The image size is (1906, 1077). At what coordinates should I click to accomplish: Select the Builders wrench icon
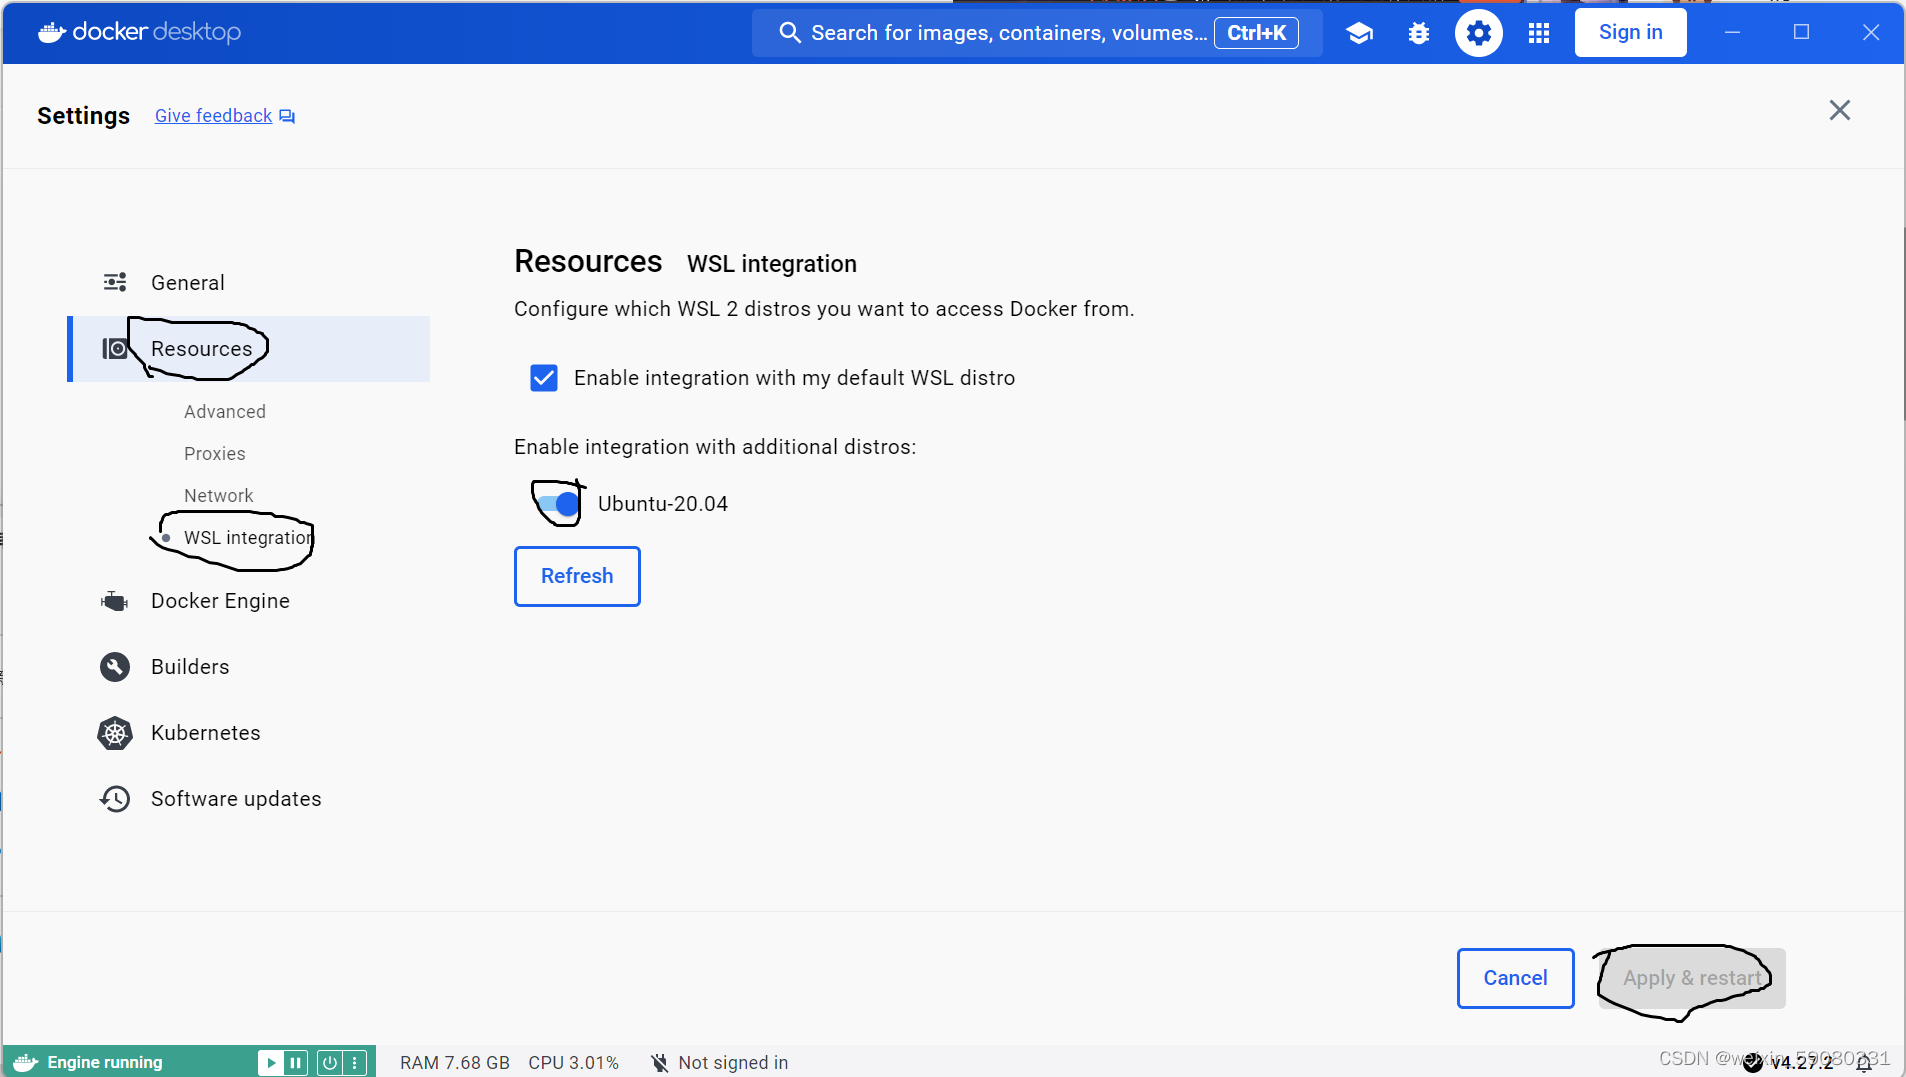114,666
